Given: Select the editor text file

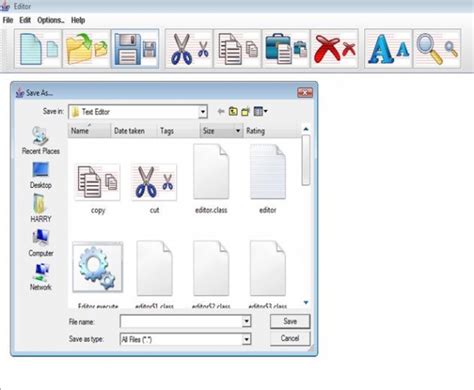Looking at the screenshot, I should (268, 179).
